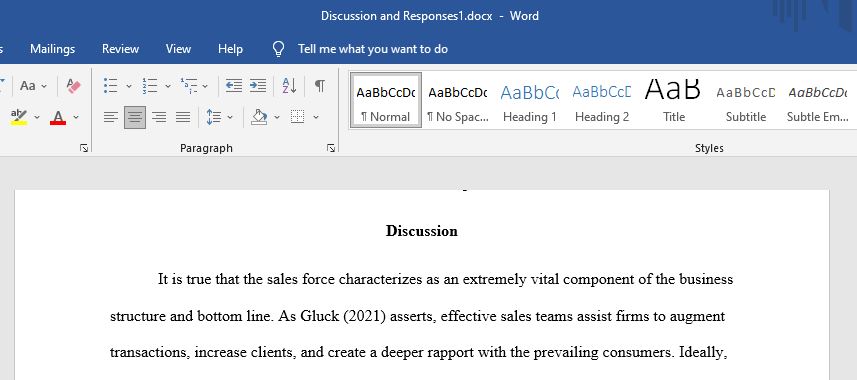Toggle the numbered list
Viewport: 857px width, 380px height.
click(x=150, y=86)
